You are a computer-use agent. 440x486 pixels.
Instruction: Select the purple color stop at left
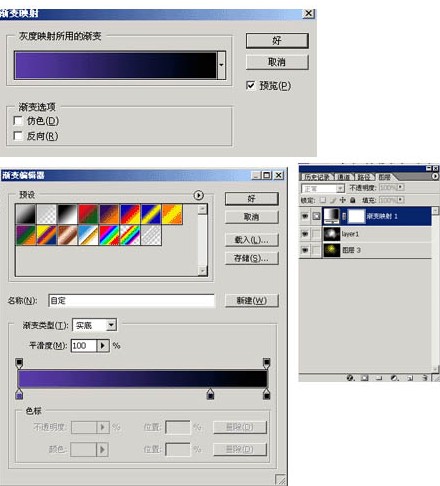(19, 394)
